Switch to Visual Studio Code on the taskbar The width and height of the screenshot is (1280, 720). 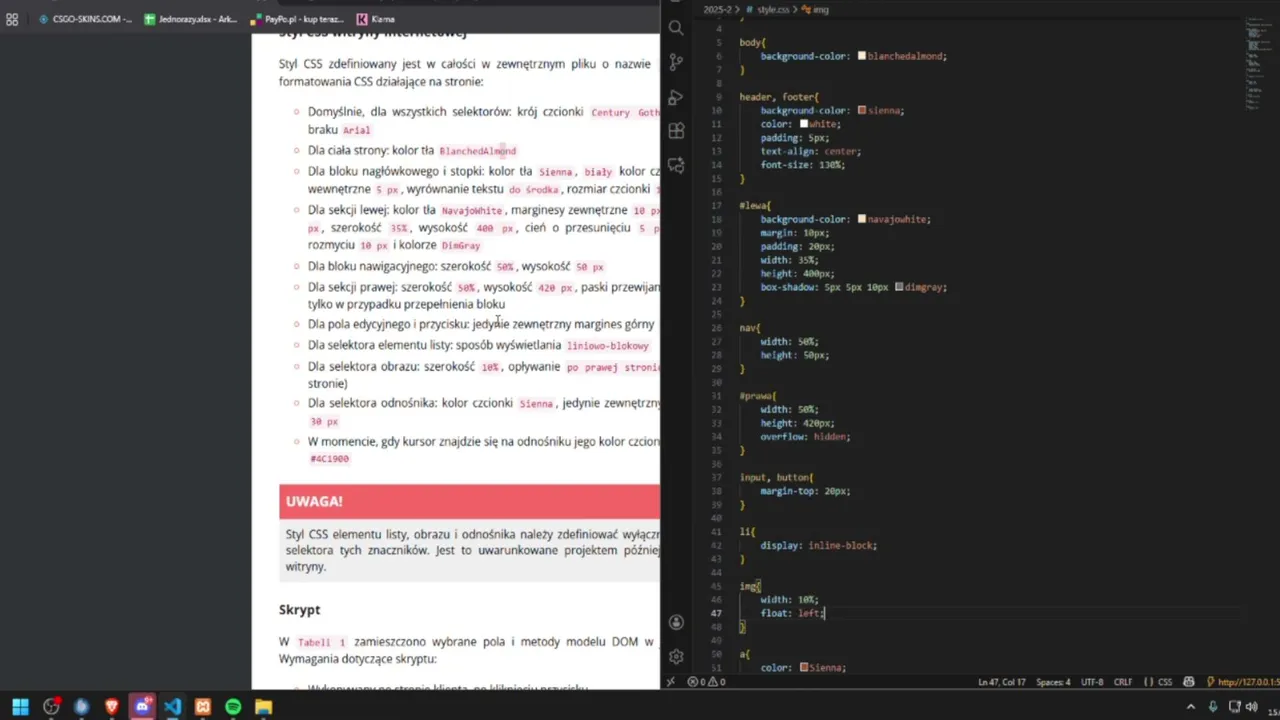pyautogui.click(x=173, y=706)
